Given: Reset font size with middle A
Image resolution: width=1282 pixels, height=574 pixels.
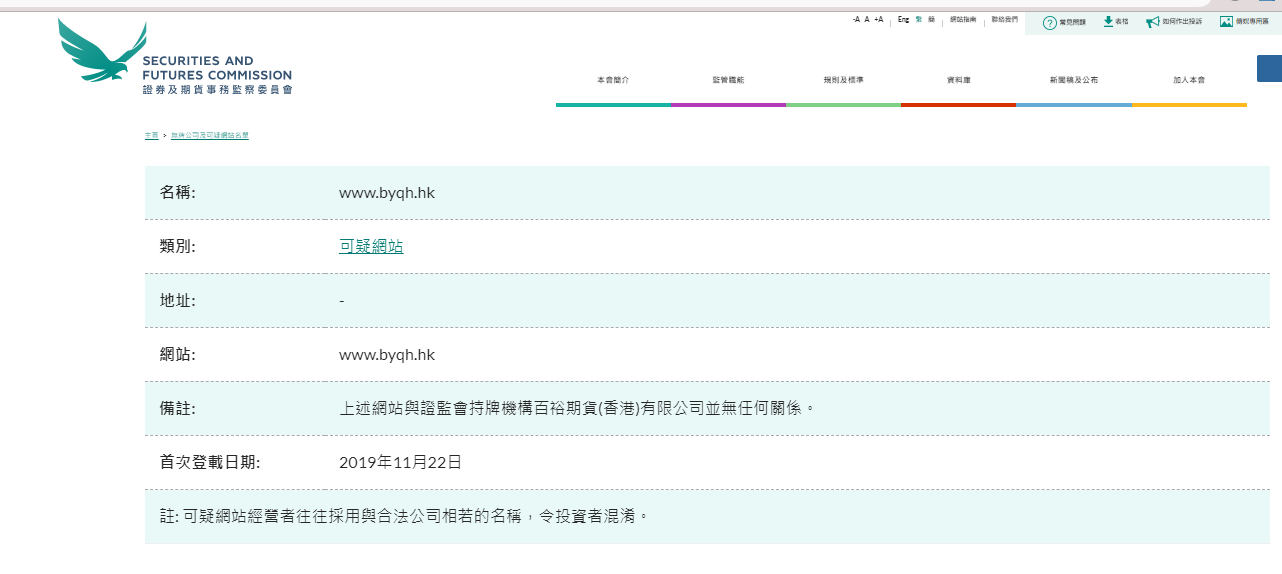Looking at the screenshot, I should 866,19.
